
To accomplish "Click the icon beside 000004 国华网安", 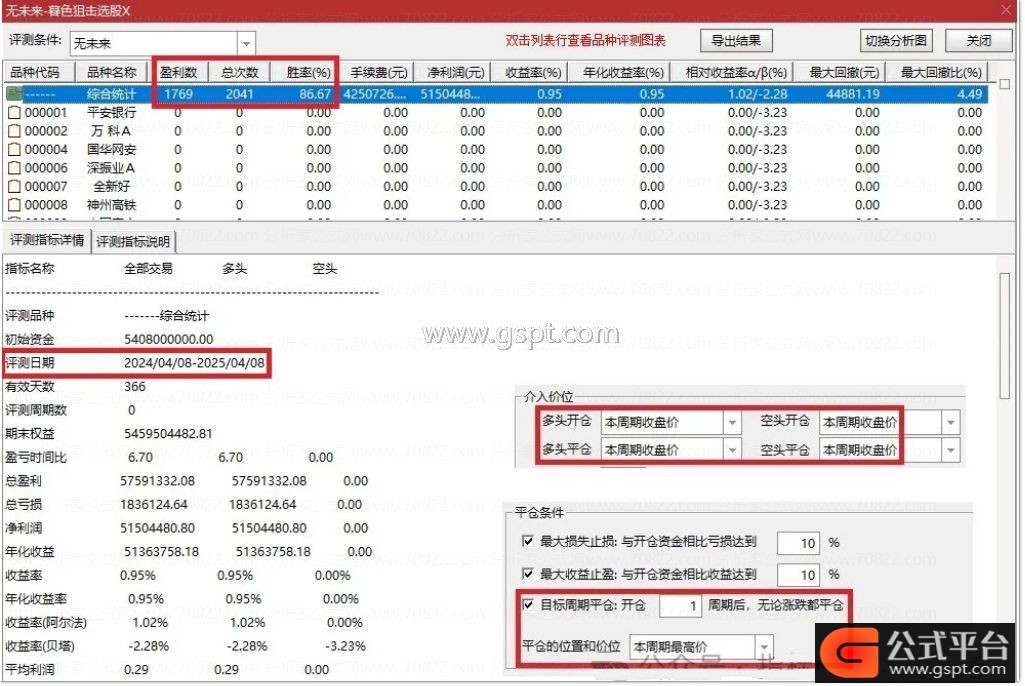I will click(14, 150).
